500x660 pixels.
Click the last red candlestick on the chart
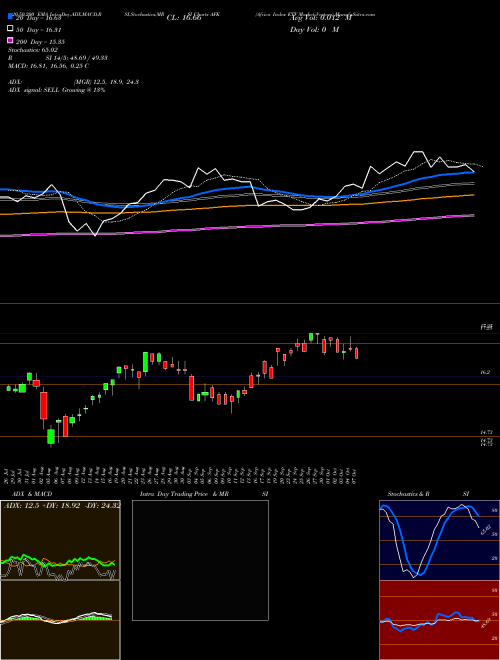point(356,353)
